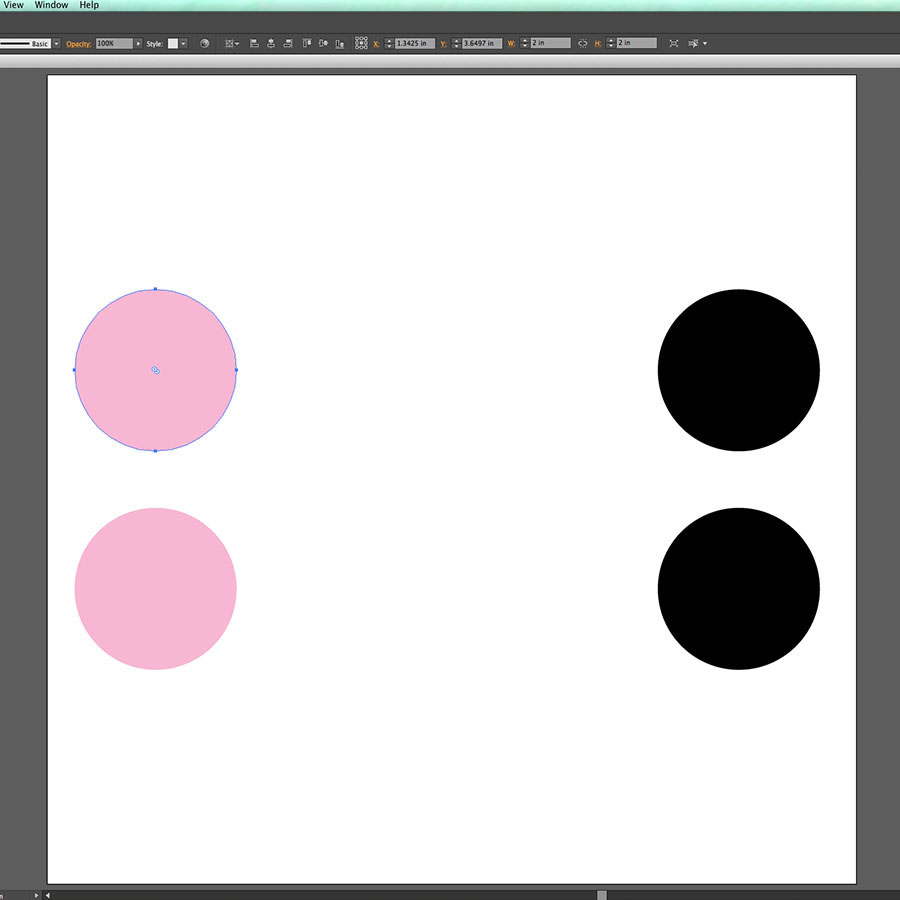Click the height field showing 2 in

[x=637, y=43]
